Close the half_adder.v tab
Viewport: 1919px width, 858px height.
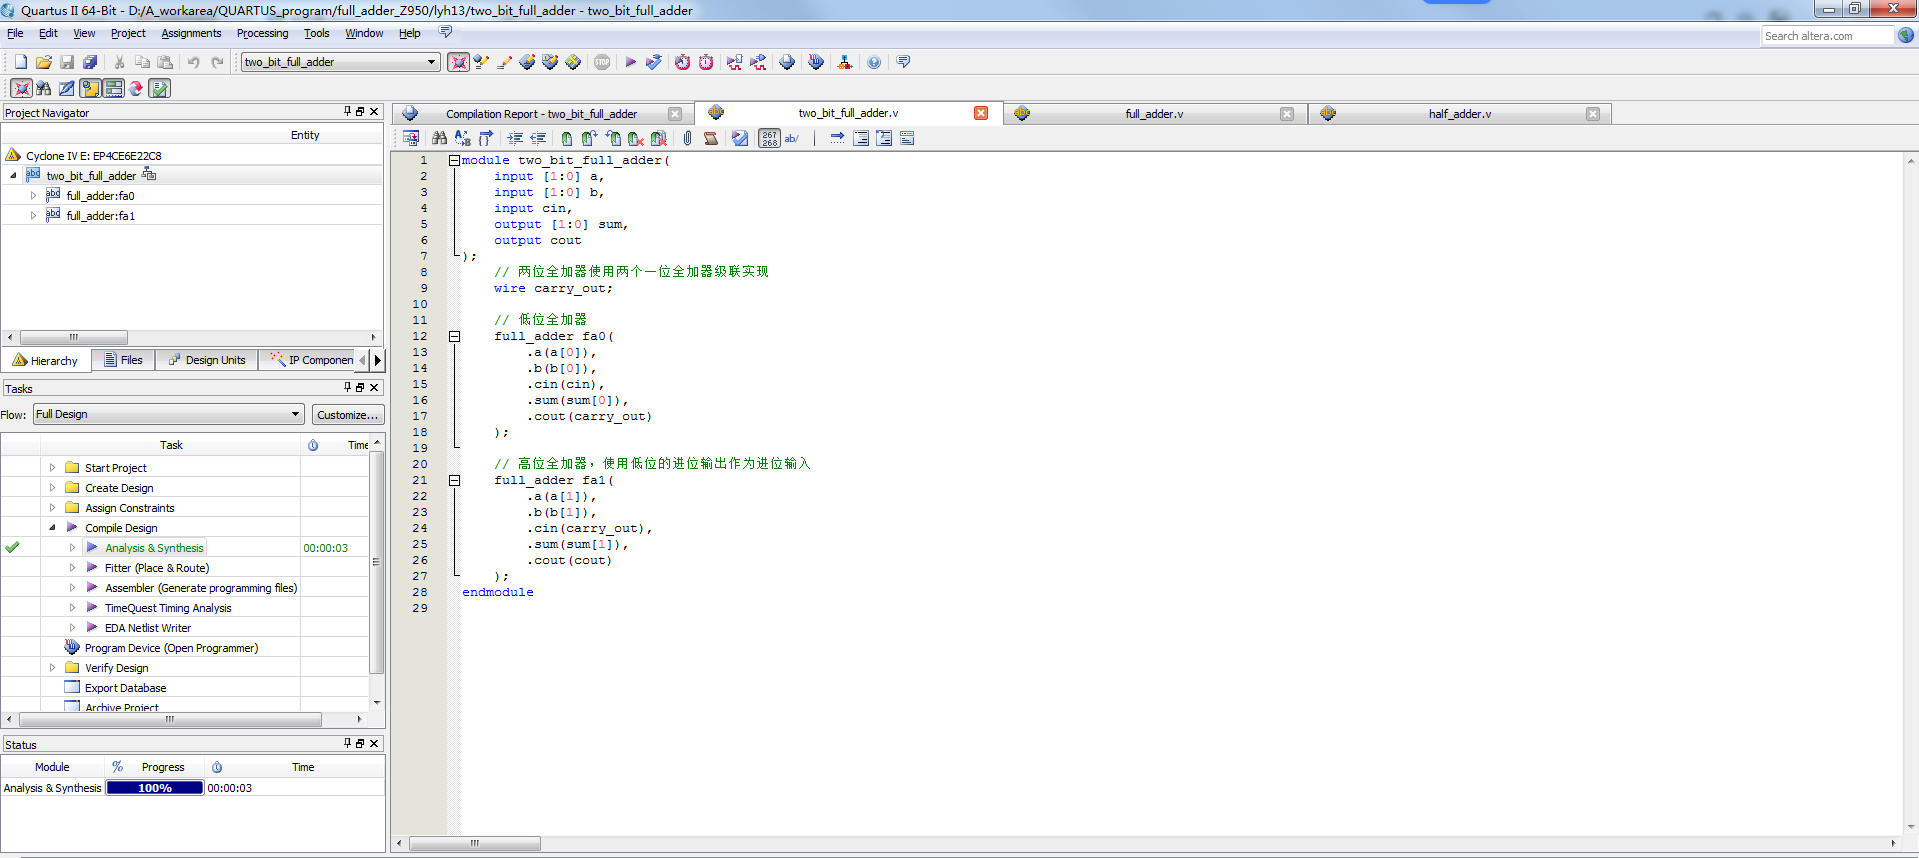coord(1593,114)
